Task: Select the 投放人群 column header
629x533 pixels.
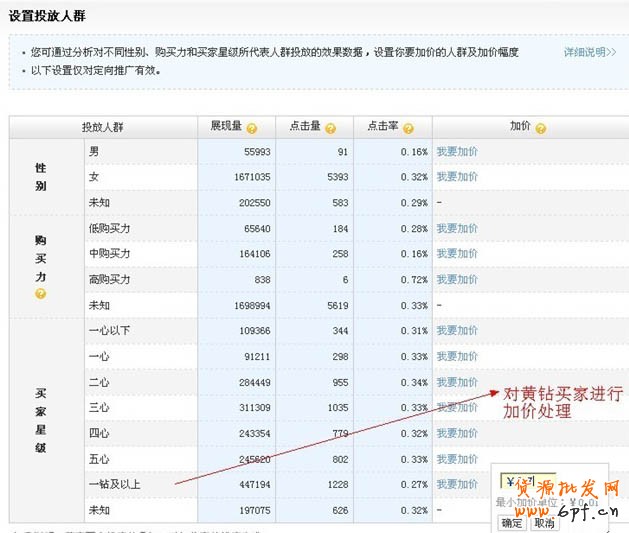Action: click(x=103, y=128)
